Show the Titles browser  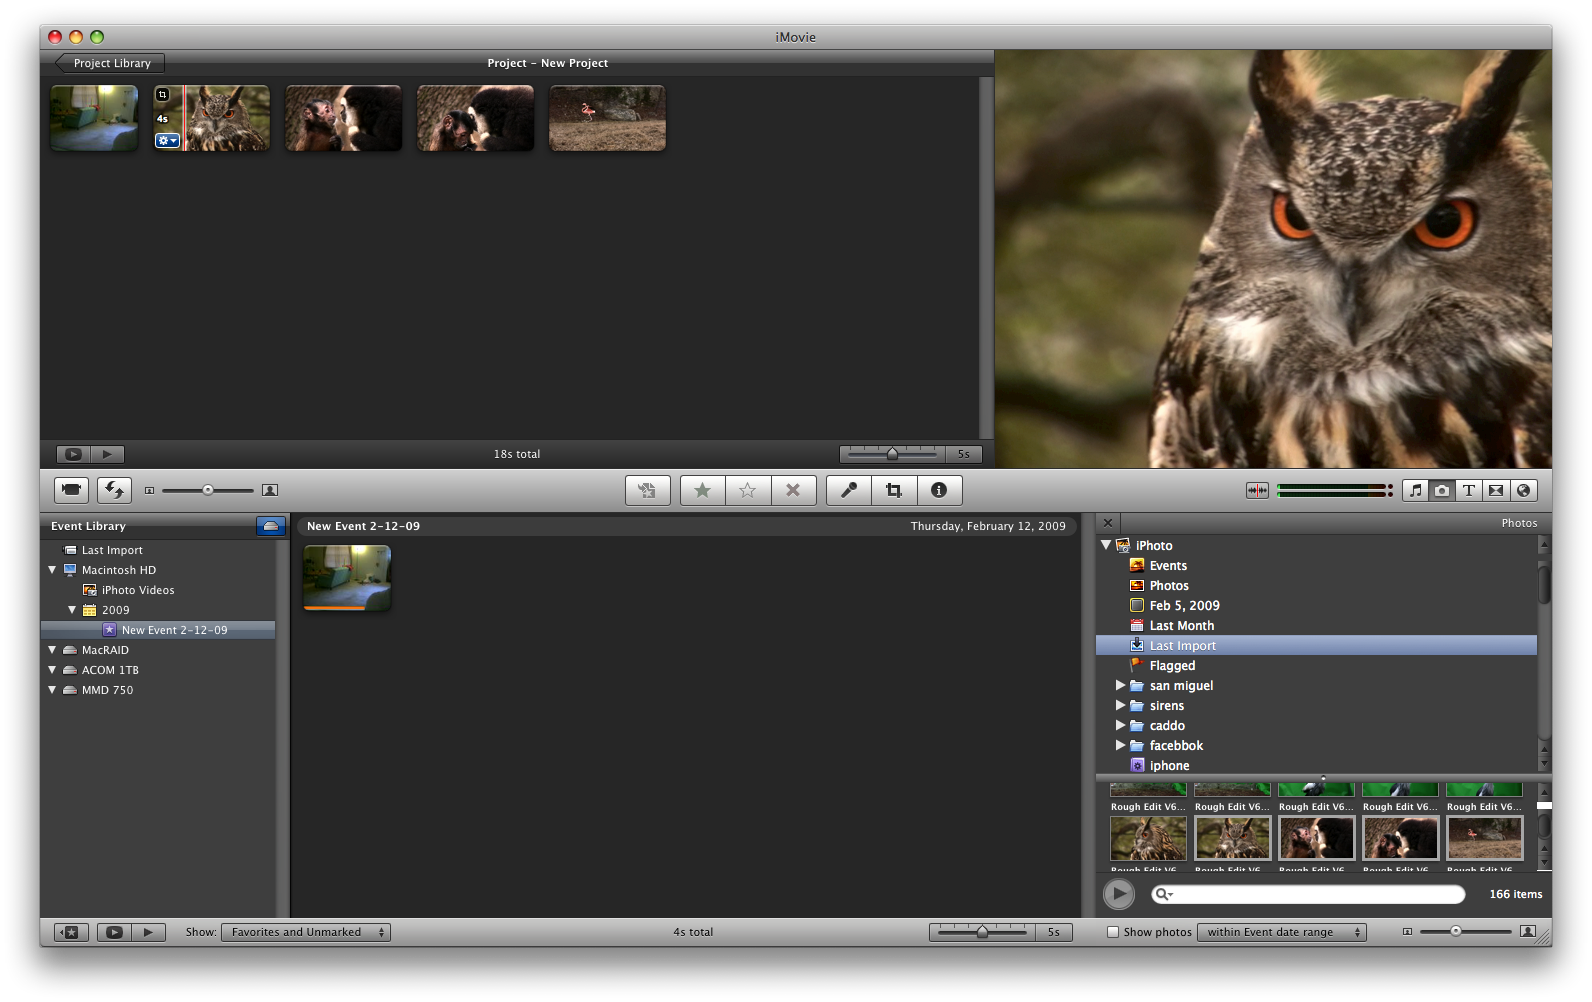coord(1468,490)
